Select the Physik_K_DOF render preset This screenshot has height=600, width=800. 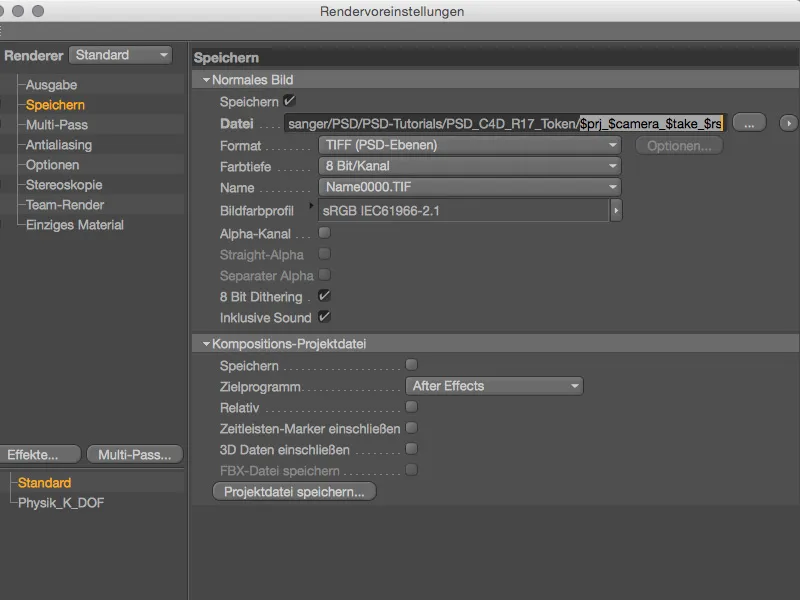(61, 503)
